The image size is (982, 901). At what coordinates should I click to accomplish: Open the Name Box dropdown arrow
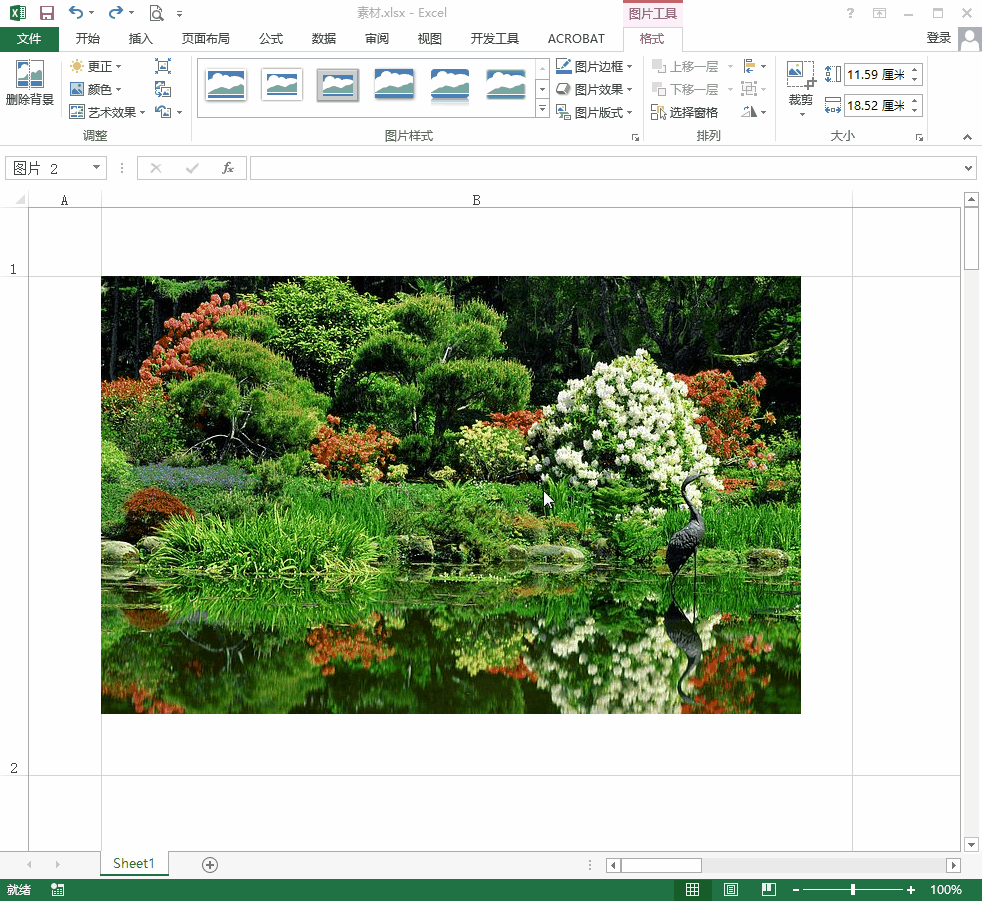96,167
